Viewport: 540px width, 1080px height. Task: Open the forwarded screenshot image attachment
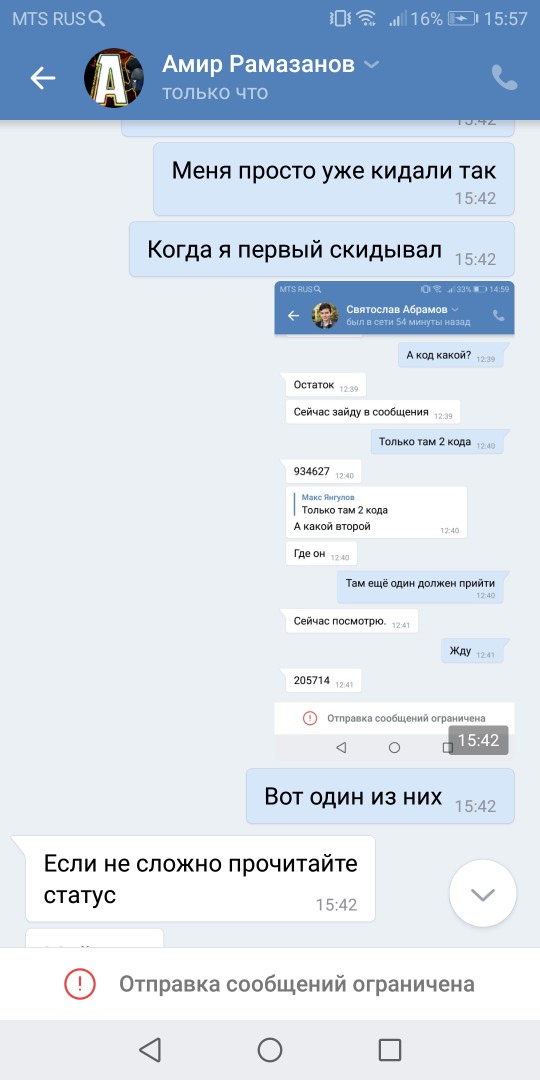pos(394,521)
